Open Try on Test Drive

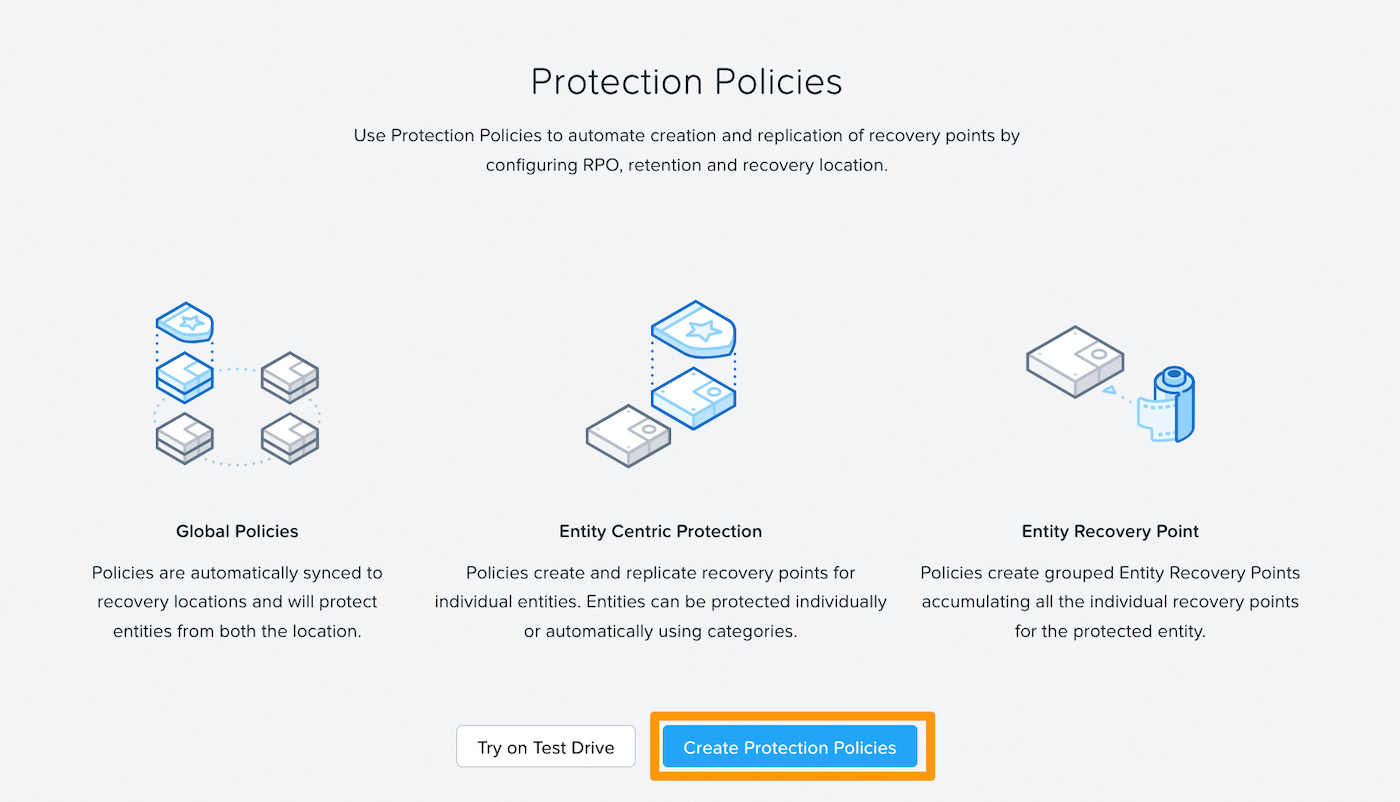(545, 745)
